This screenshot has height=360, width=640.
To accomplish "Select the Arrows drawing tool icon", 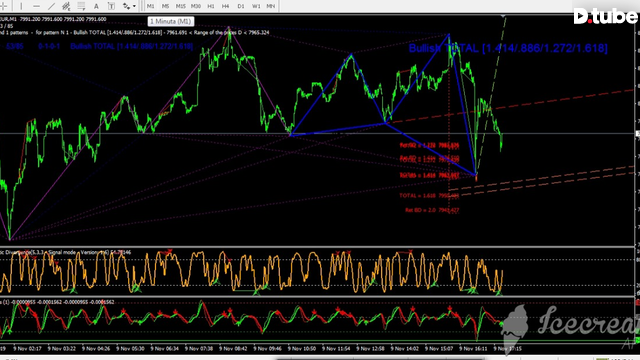I will point(126,6).
